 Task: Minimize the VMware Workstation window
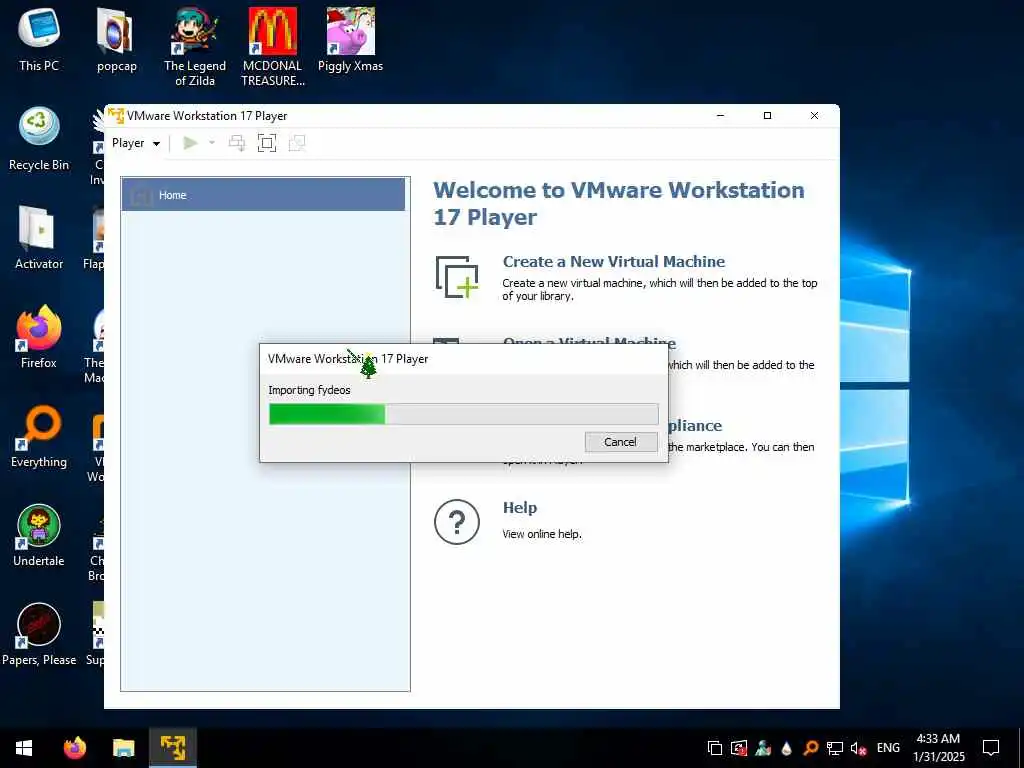coord(720,116)
